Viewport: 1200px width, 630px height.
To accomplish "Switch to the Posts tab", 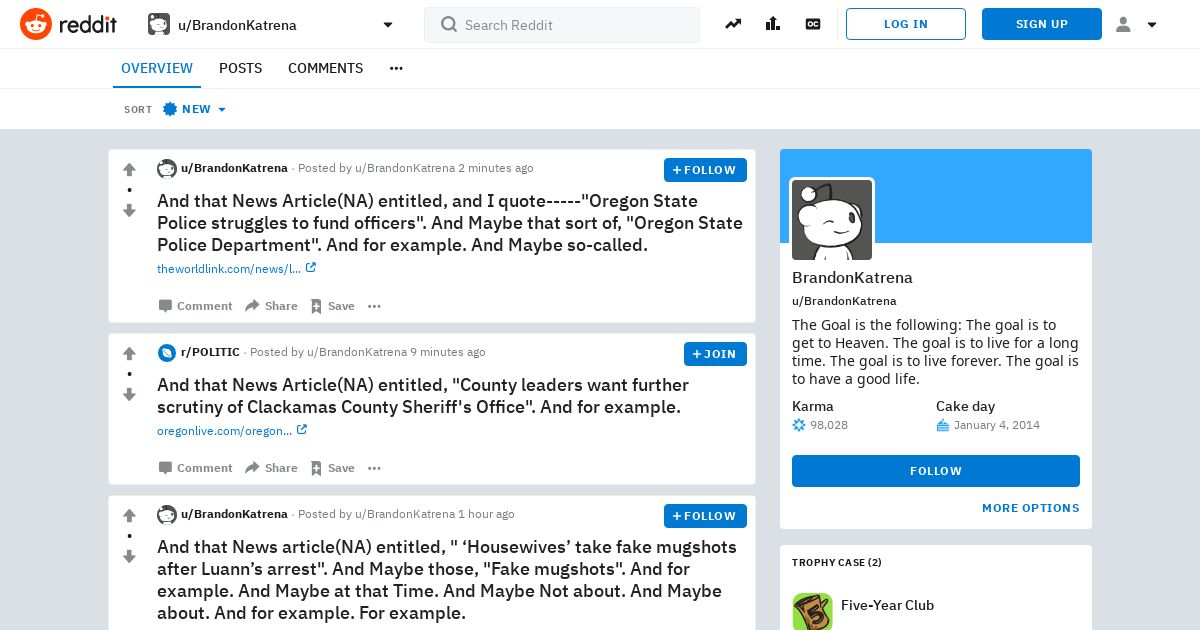I will pyautogui.click(x=240, y=68).
